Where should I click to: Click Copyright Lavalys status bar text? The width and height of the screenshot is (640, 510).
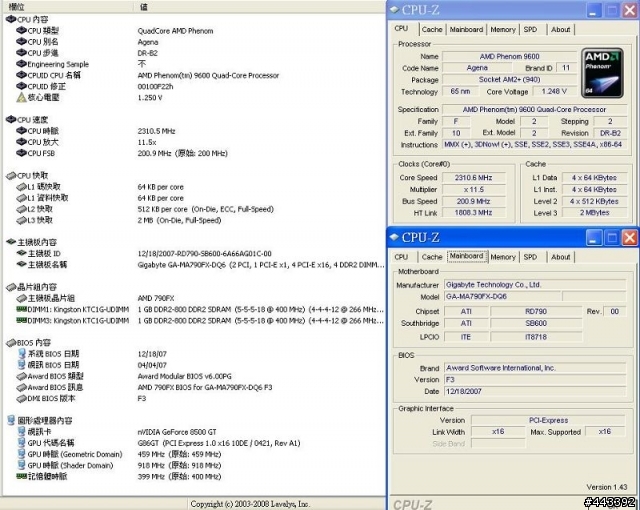250,504
